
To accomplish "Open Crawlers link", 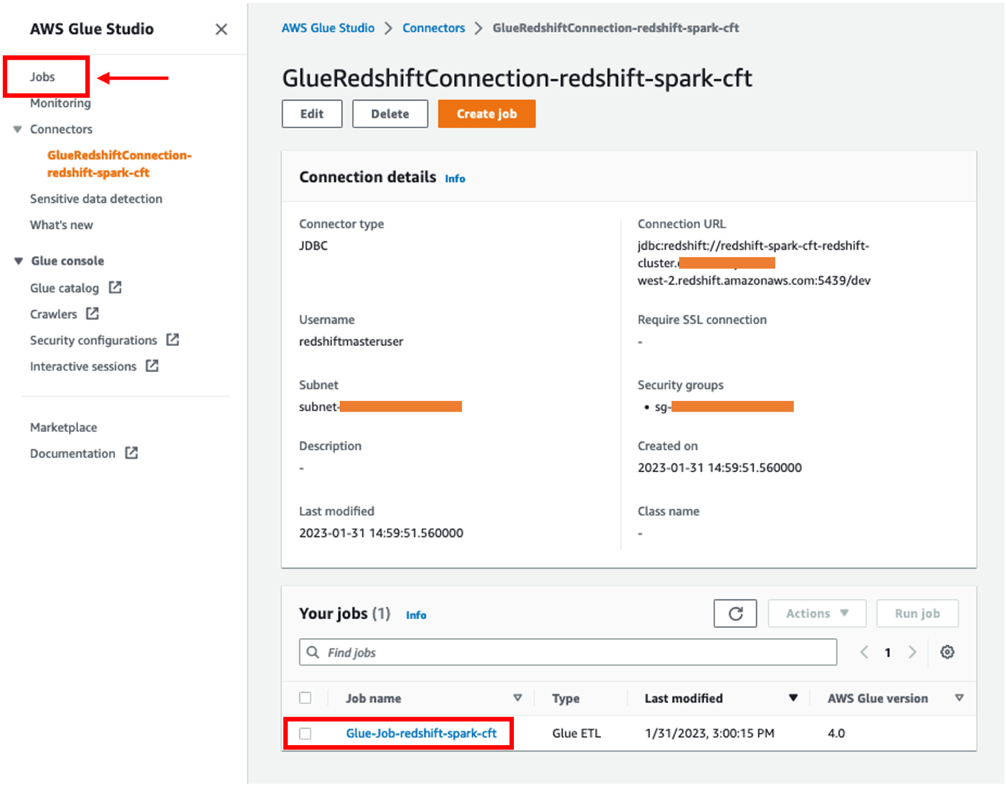I will pyautogui.click(x=53, y=314).
